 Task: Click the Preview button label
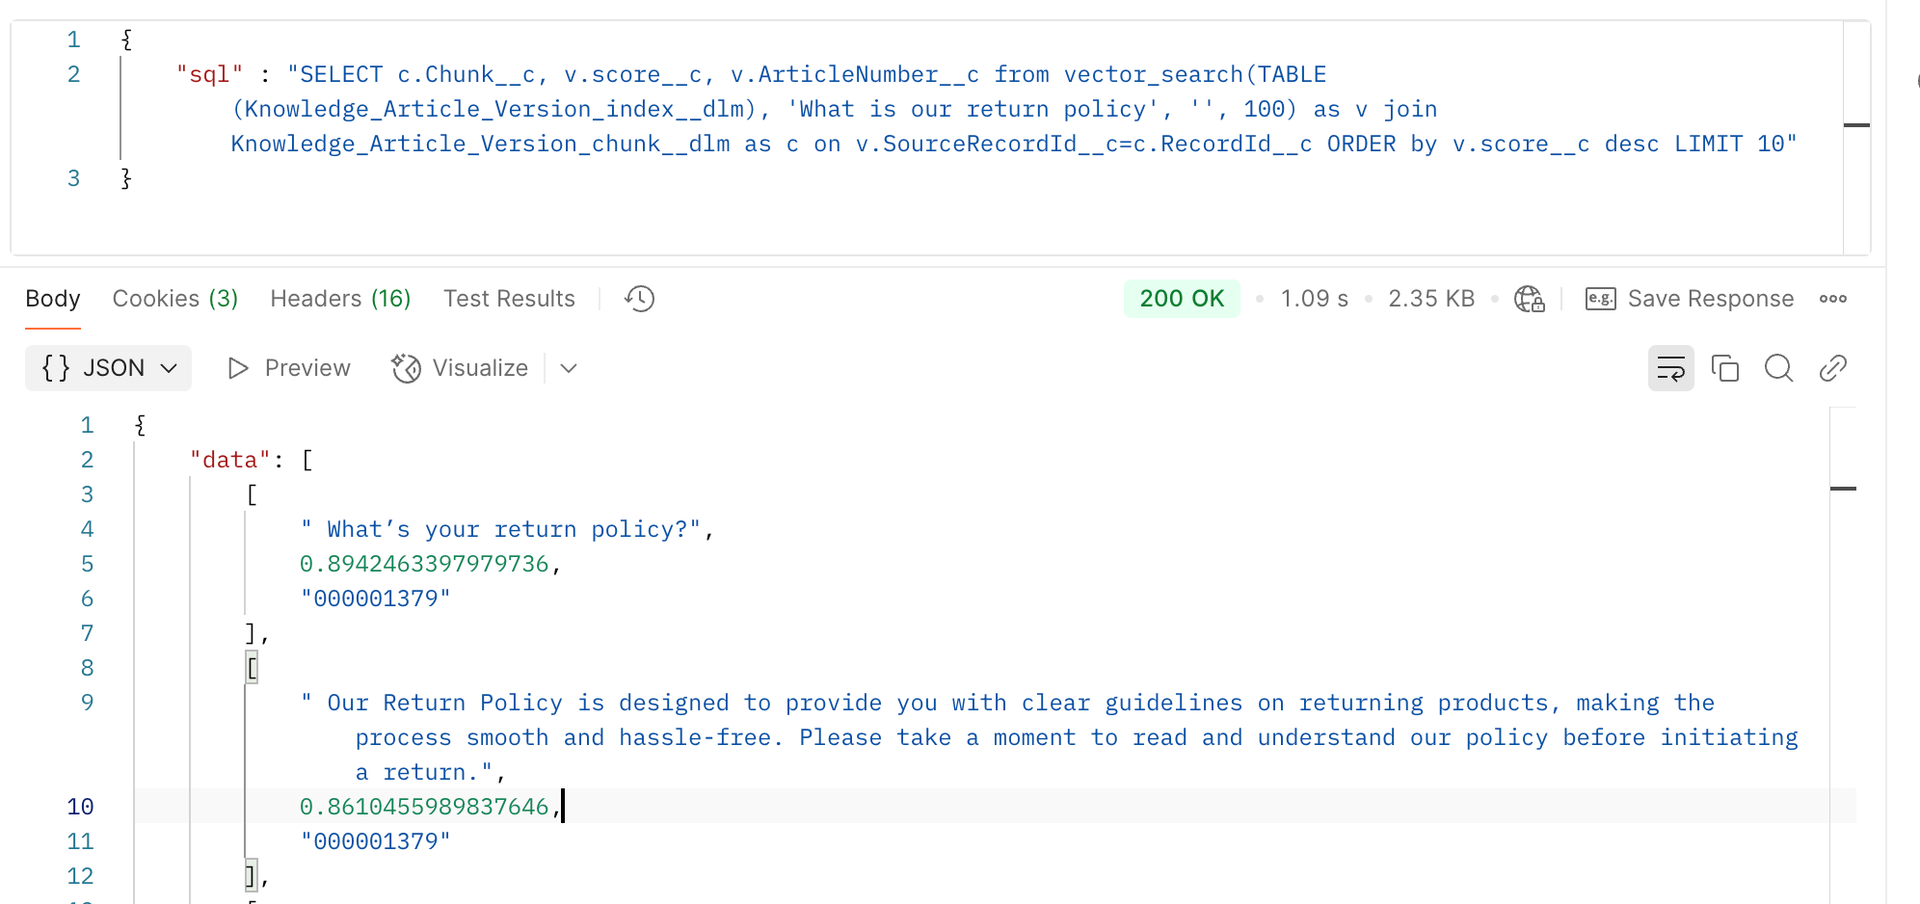point(308,368)
